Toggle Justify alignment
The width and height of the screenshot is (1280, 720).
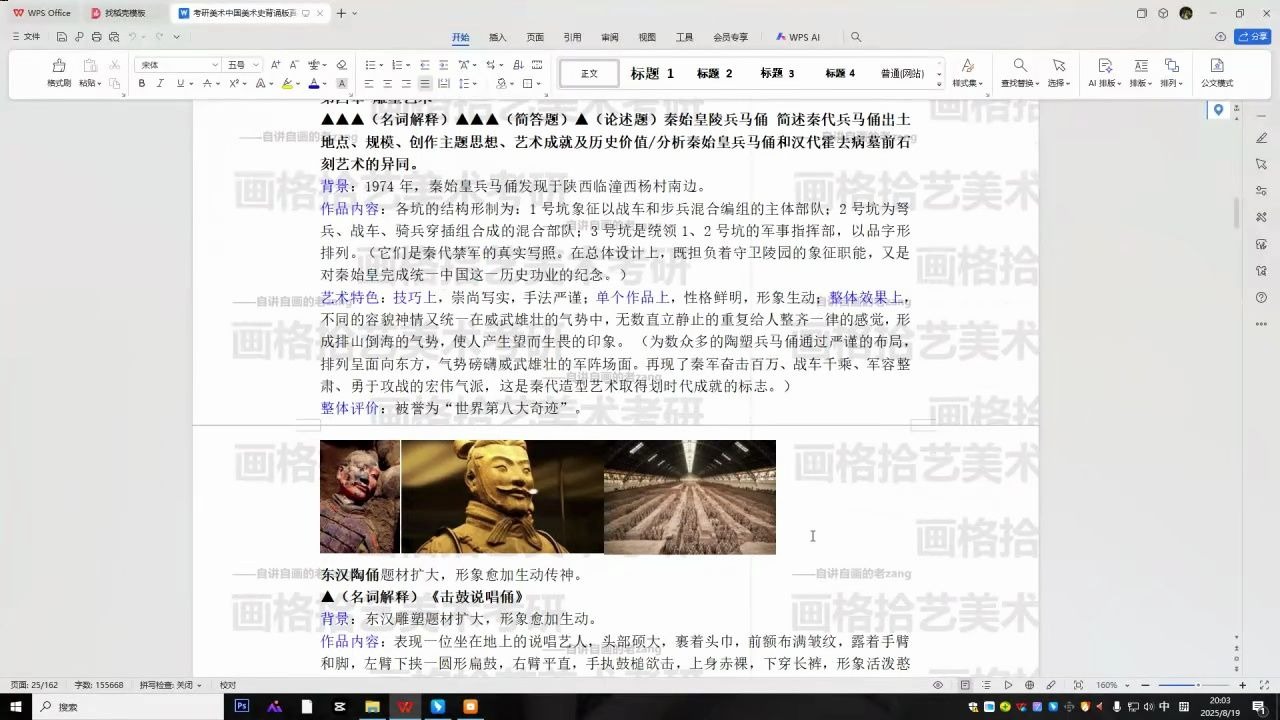(x=425, y=84)
